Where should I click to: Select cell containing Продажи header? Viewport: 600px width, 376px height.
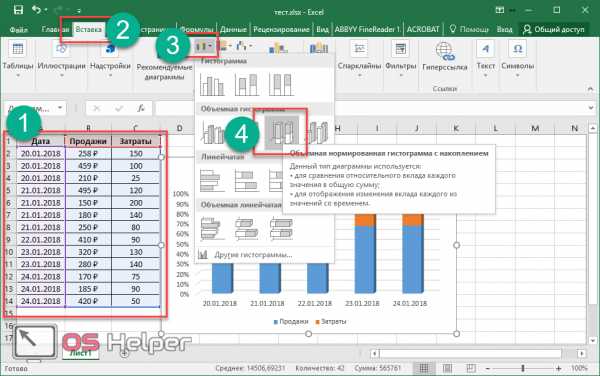coord(88,141)
